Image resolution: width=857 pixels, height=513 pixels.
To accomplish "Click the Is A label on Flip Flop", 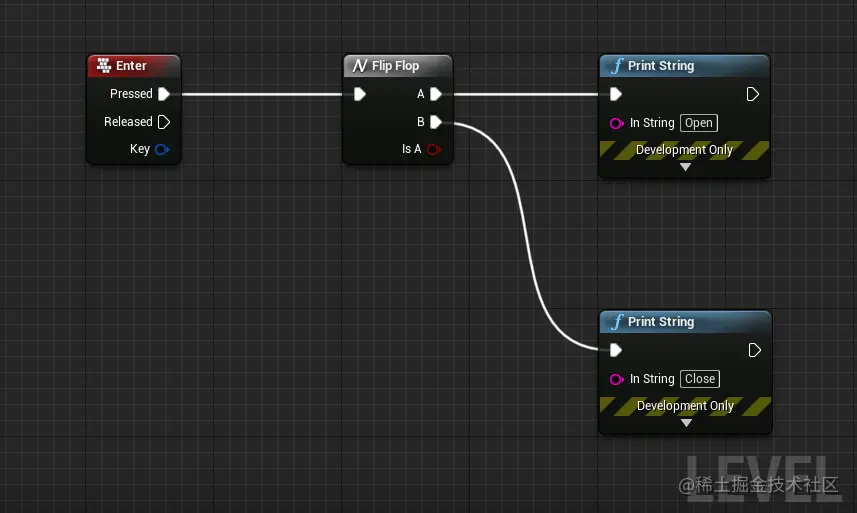I will 412,149.
